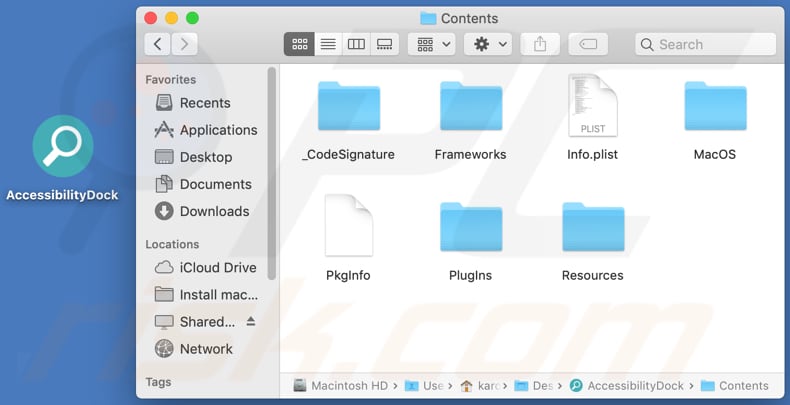Open Recents in the sidebar

pyautogui.click(x=193, y=103)
